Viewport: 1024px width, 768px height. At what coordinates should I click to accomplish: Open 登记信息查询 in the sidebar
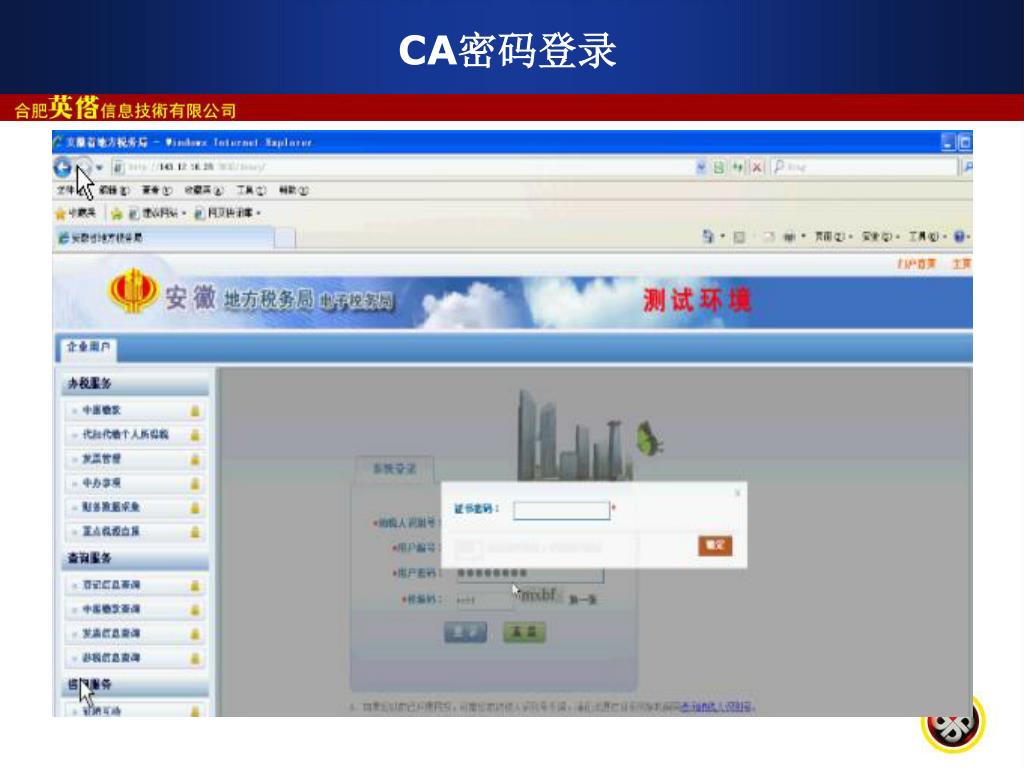[x=111, y=584]
